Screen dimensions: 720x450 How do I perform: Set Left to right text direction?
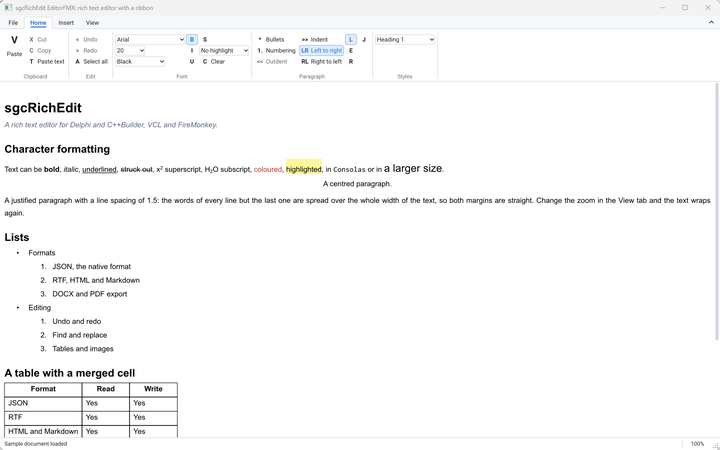point(321,51)
